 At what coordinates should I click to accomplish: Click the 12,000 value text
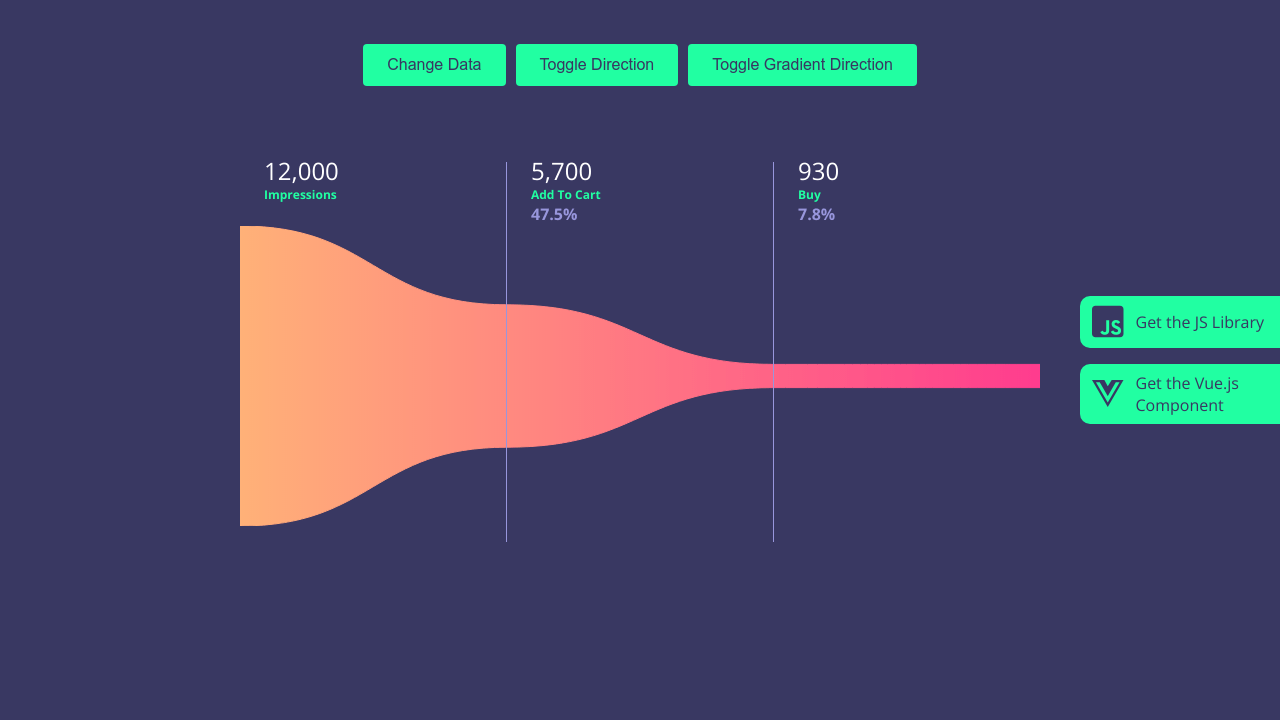(300, 171)
